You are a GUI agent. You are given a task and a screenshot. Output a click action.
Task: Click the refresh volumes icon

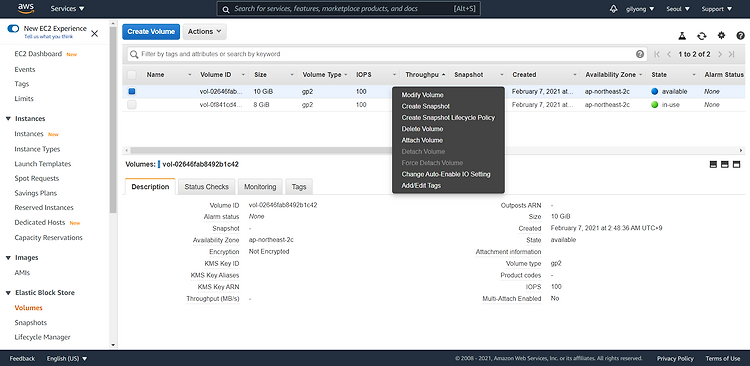(x=701, y=36)
